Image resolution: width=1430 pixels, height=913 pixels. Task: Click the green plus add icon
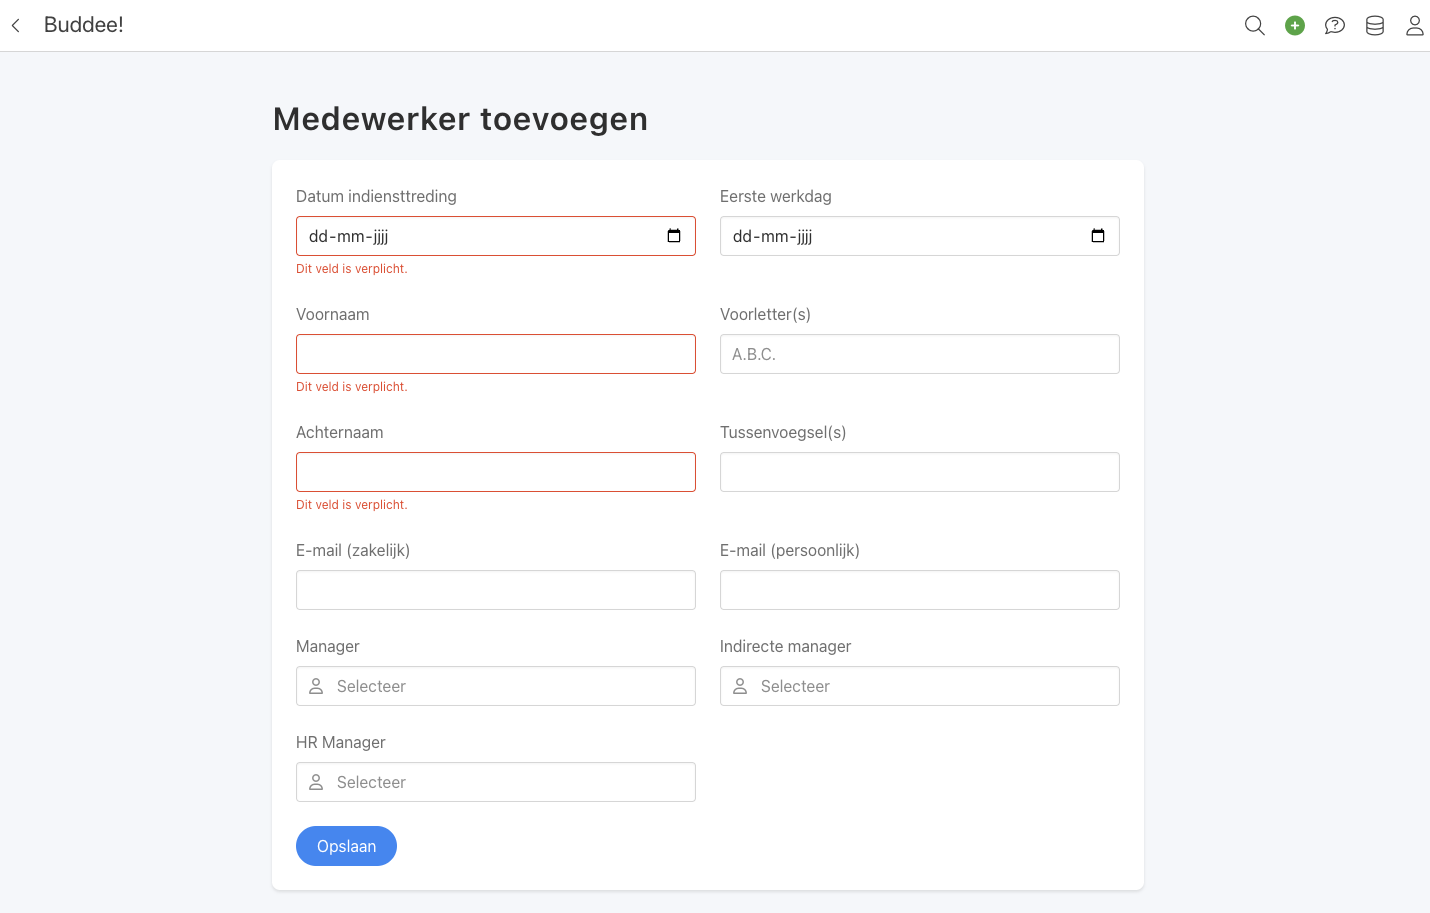tap(1295, 25)
